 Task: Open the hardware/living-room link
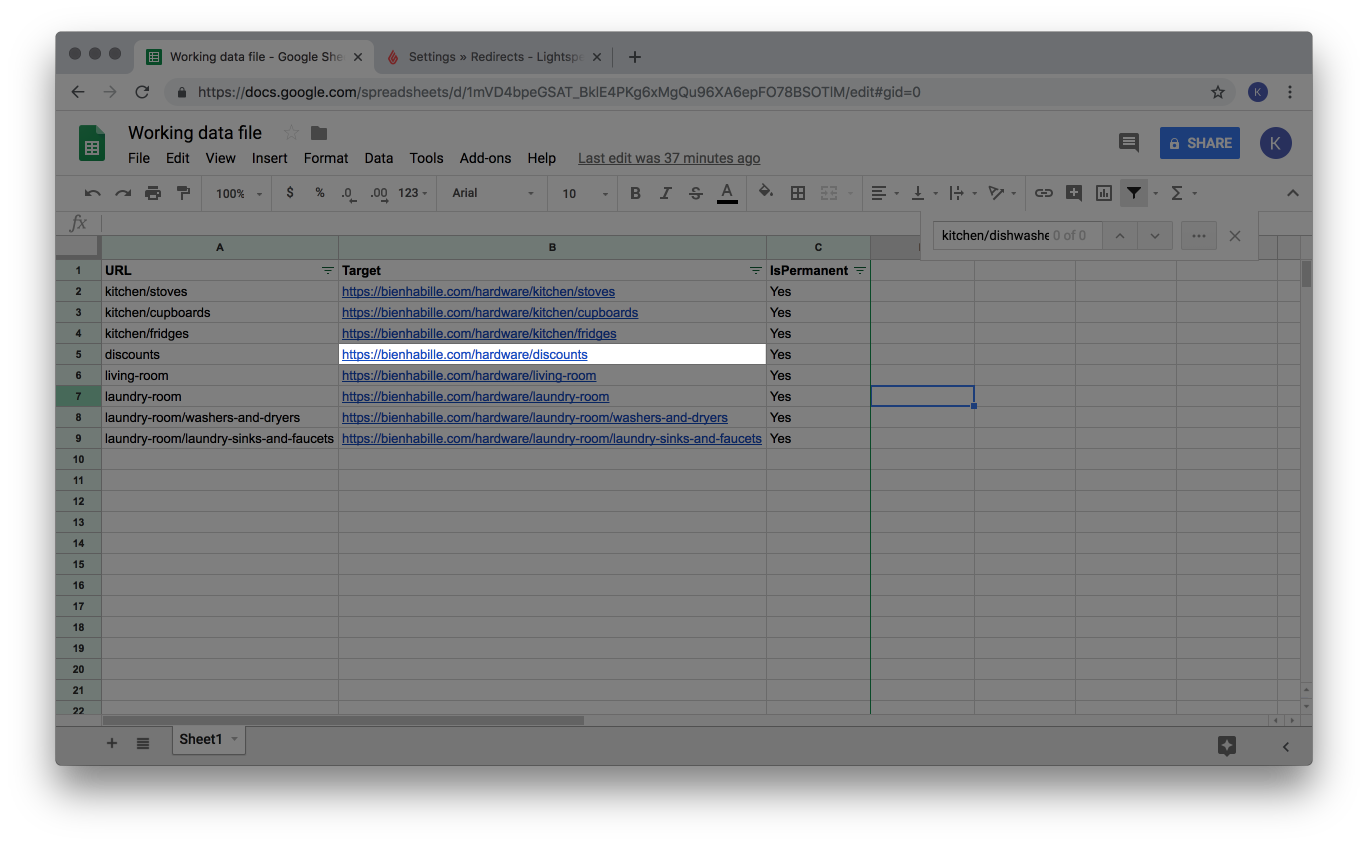(x=469, y=376)
